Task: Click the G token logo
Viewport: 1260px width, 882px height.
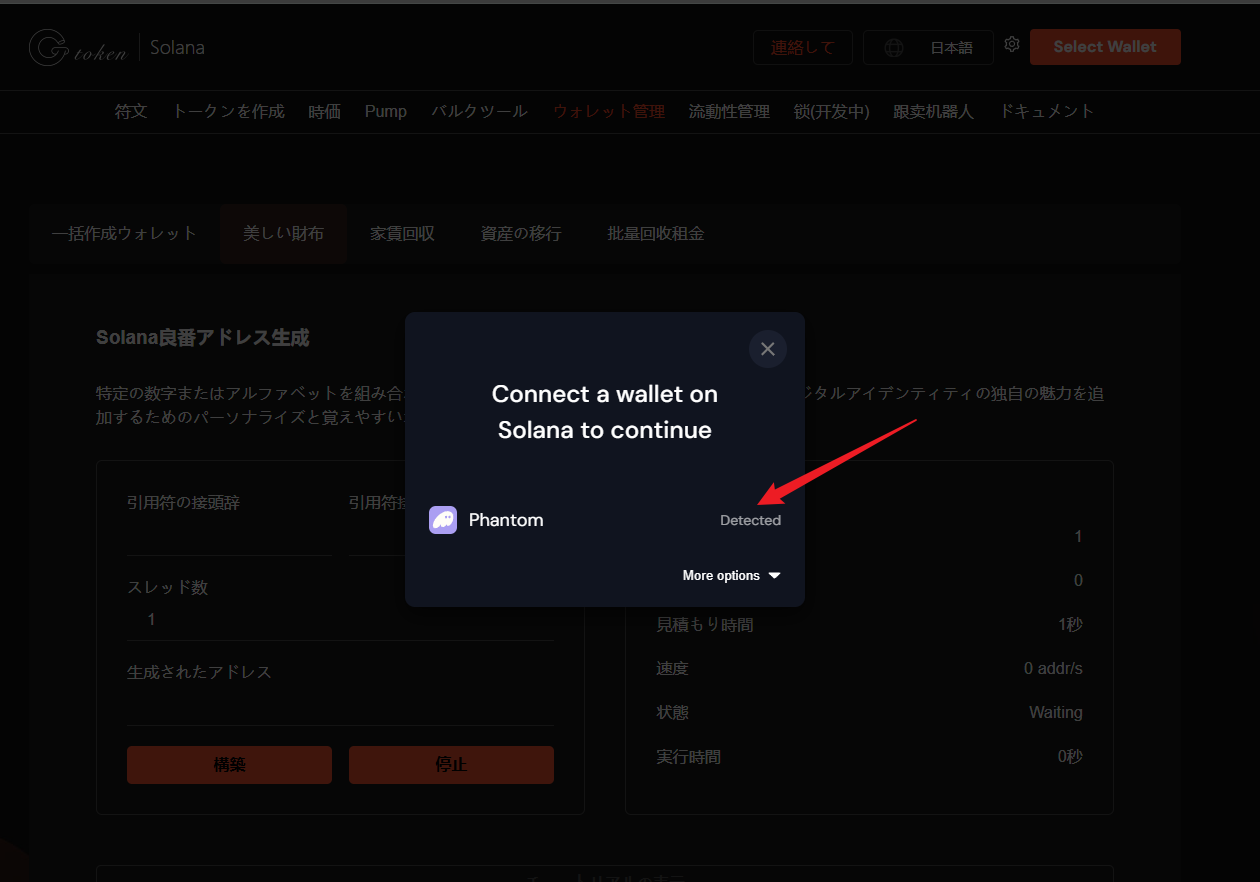Action: pyautogui.click(x=78, y=48)
